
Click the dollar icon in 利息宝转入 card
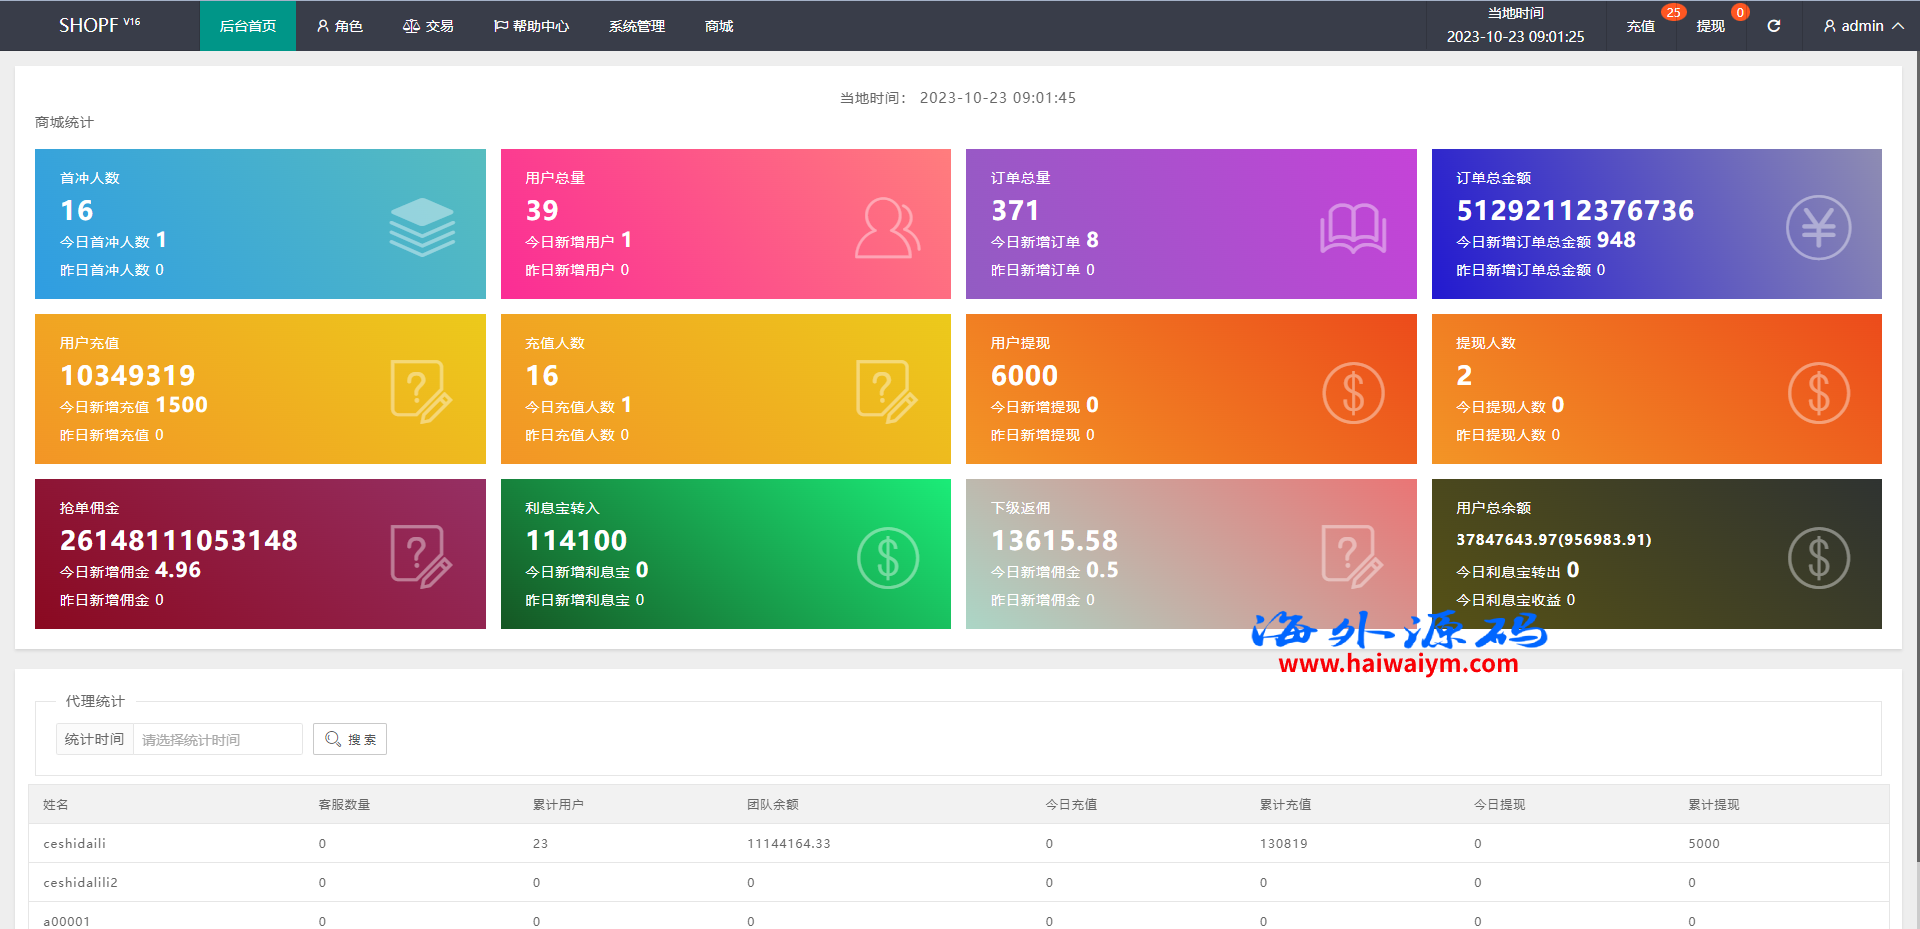tap(887, 557)
